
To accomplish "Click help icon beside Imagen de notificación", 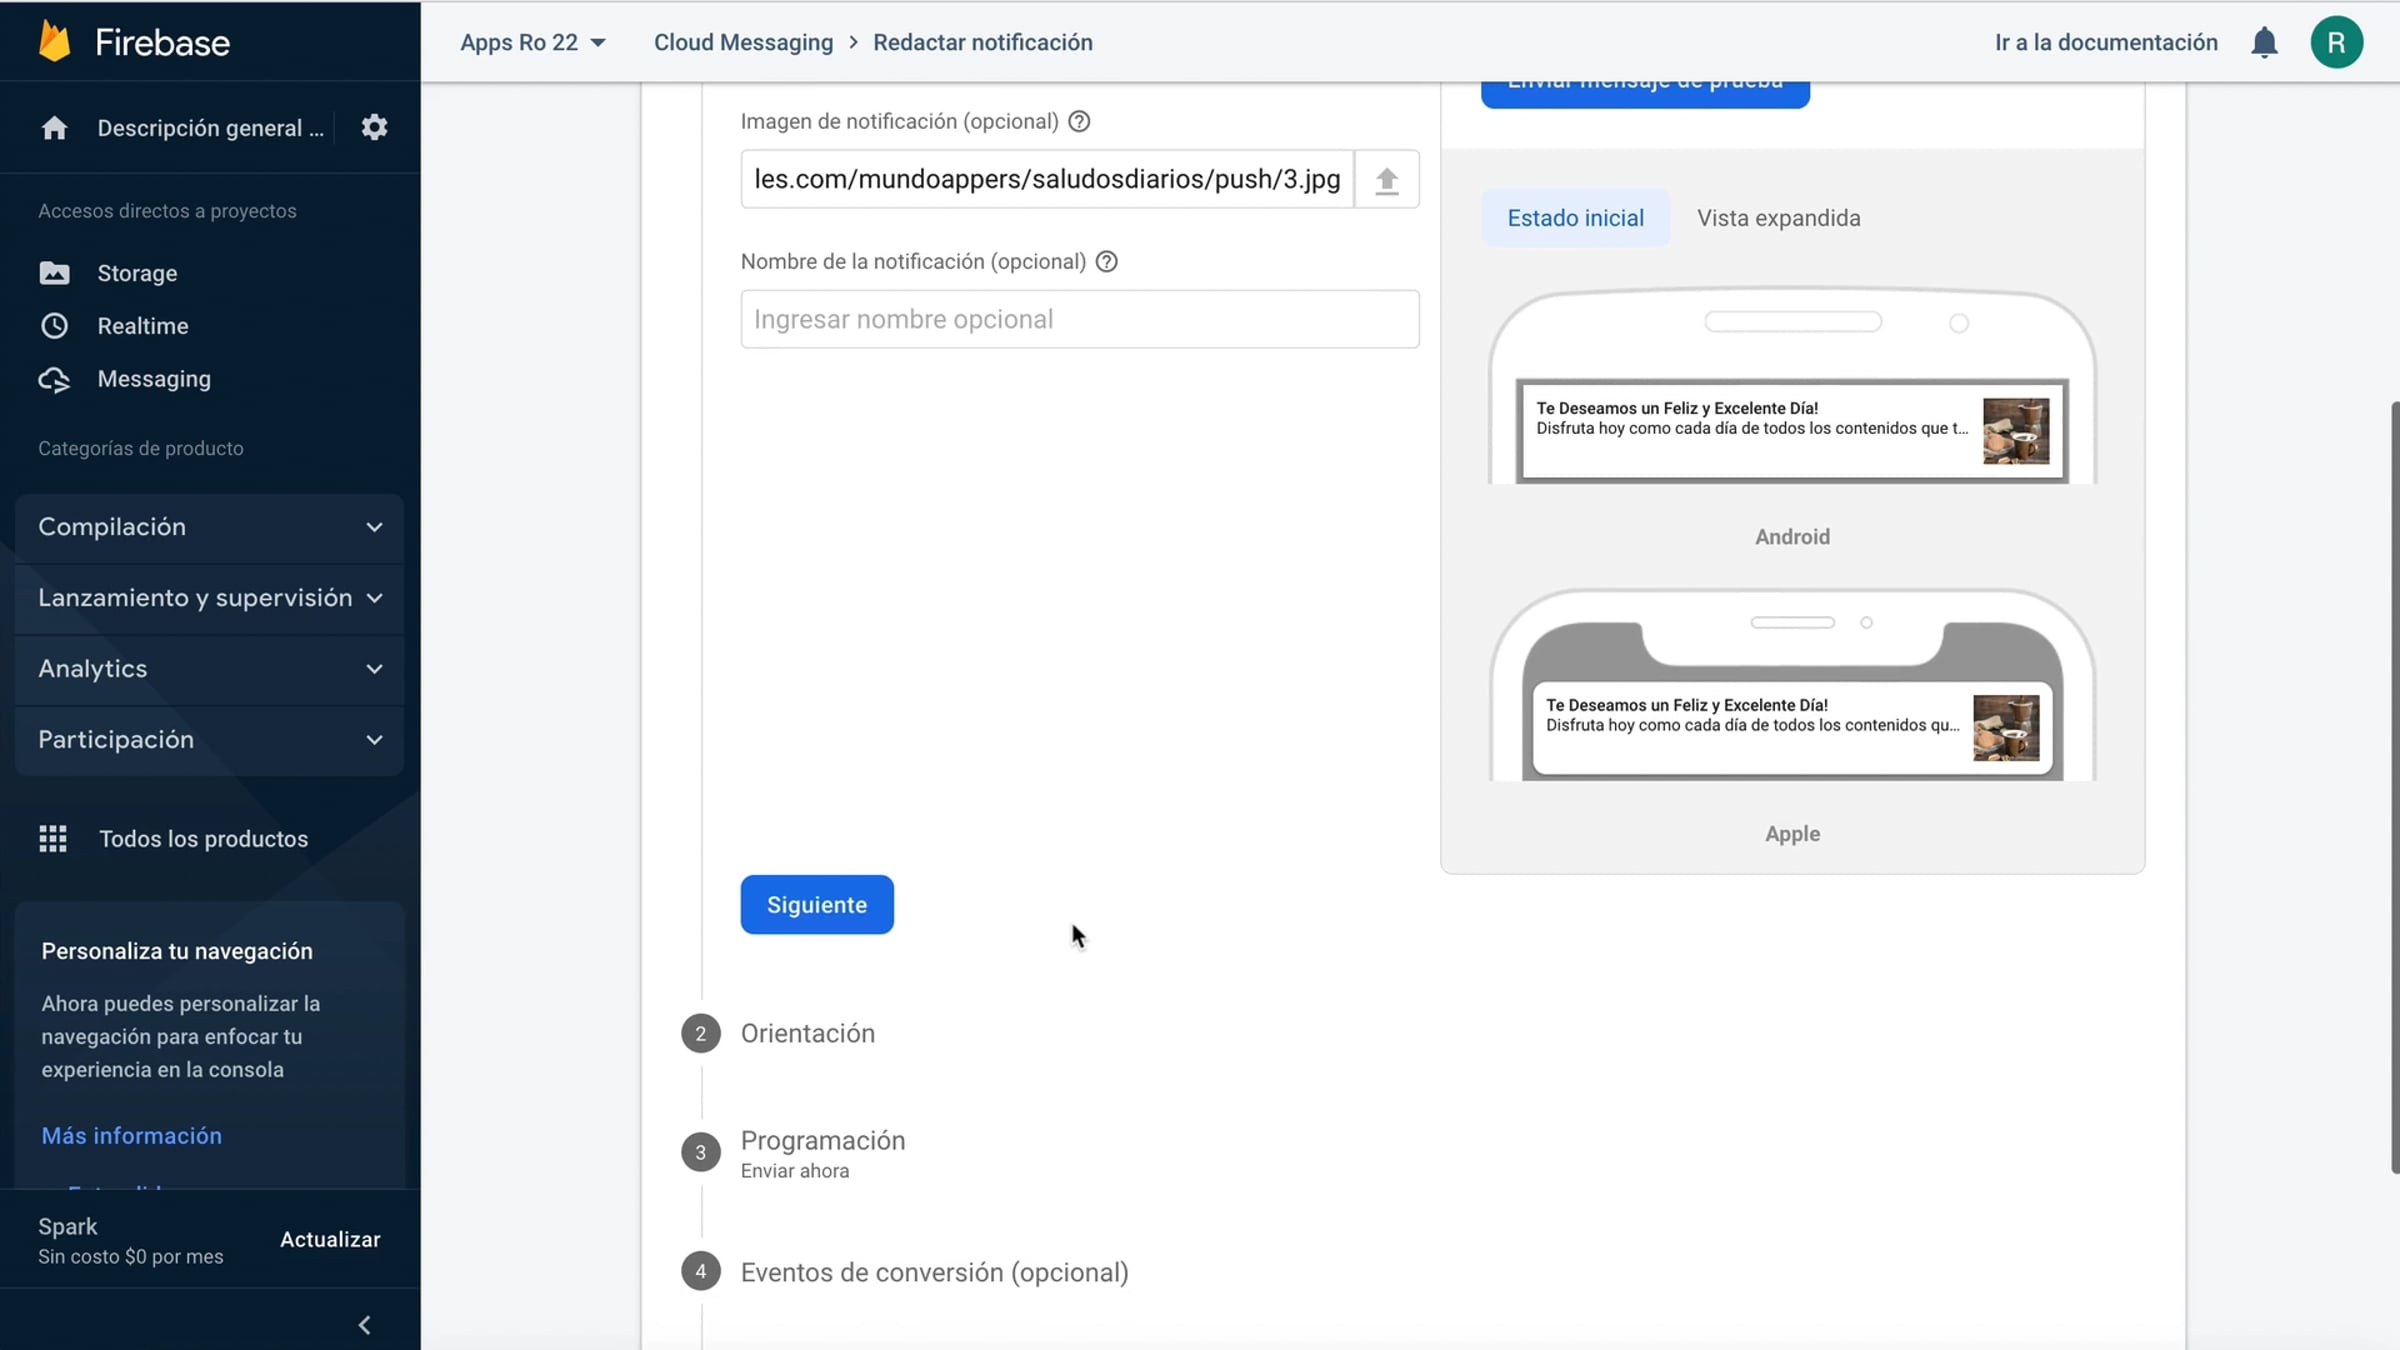I will tap(1079, 121).
